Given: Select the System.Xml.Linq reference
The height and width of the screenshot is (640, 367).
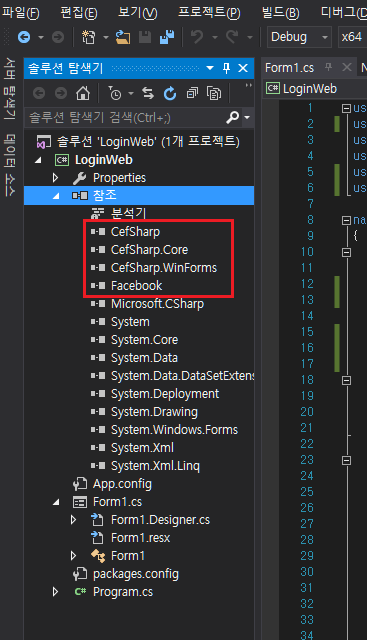Looking at the screenshot, I should [145, 466].
